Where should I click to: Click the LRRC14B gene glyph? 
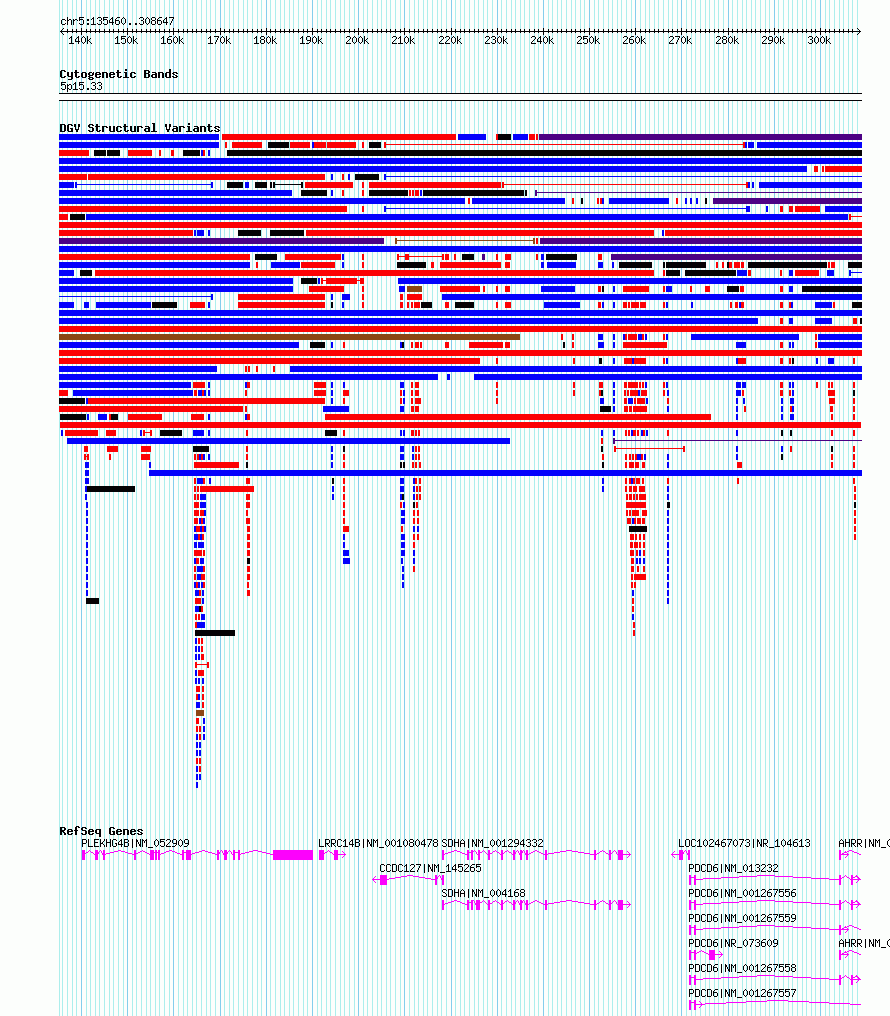click(x=332, y=855)
